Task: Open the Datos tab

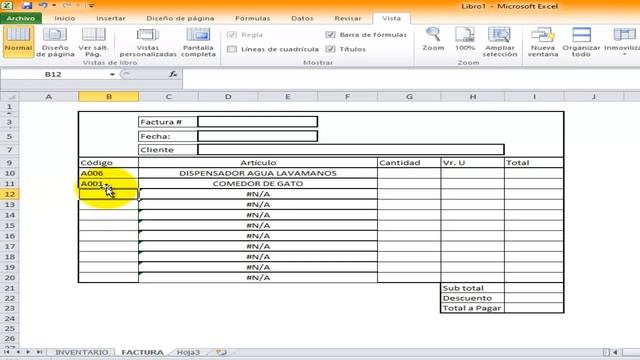Action: point(302,18)
